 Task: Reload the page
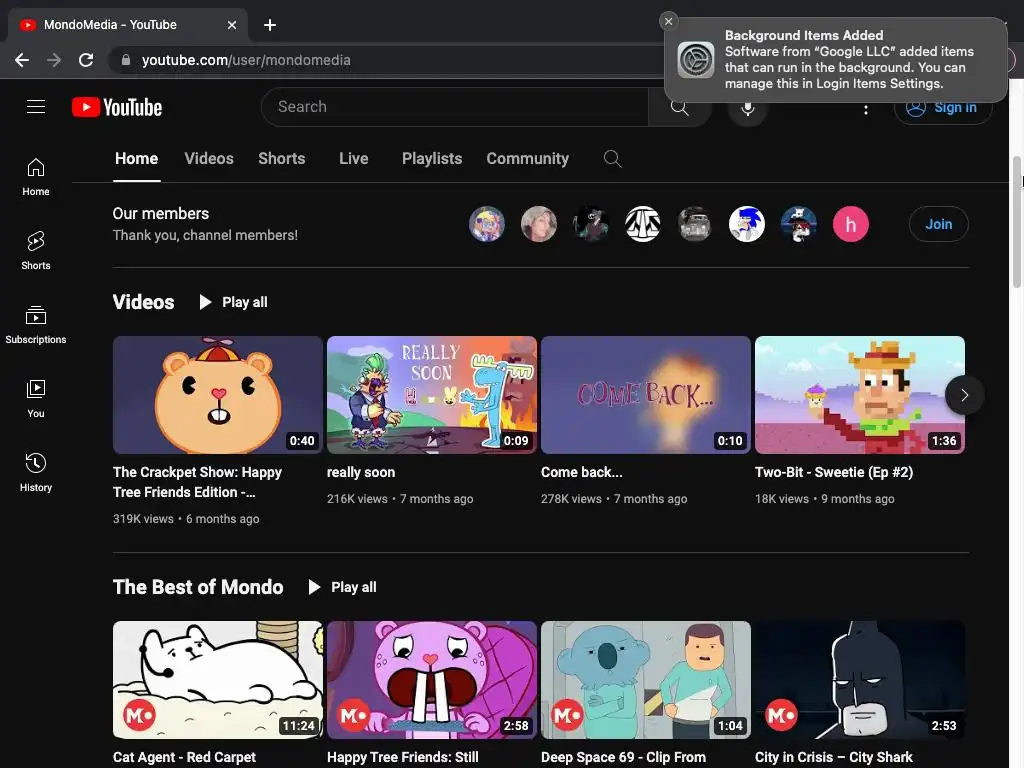[x=86, y=60]
